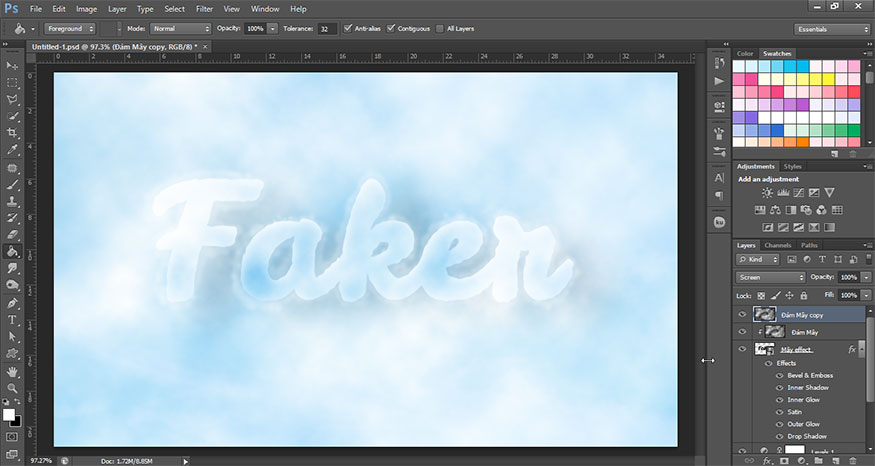875x466 pixels.
Task: Open the Mode Normal dropdown
Action: pos(180,28)
